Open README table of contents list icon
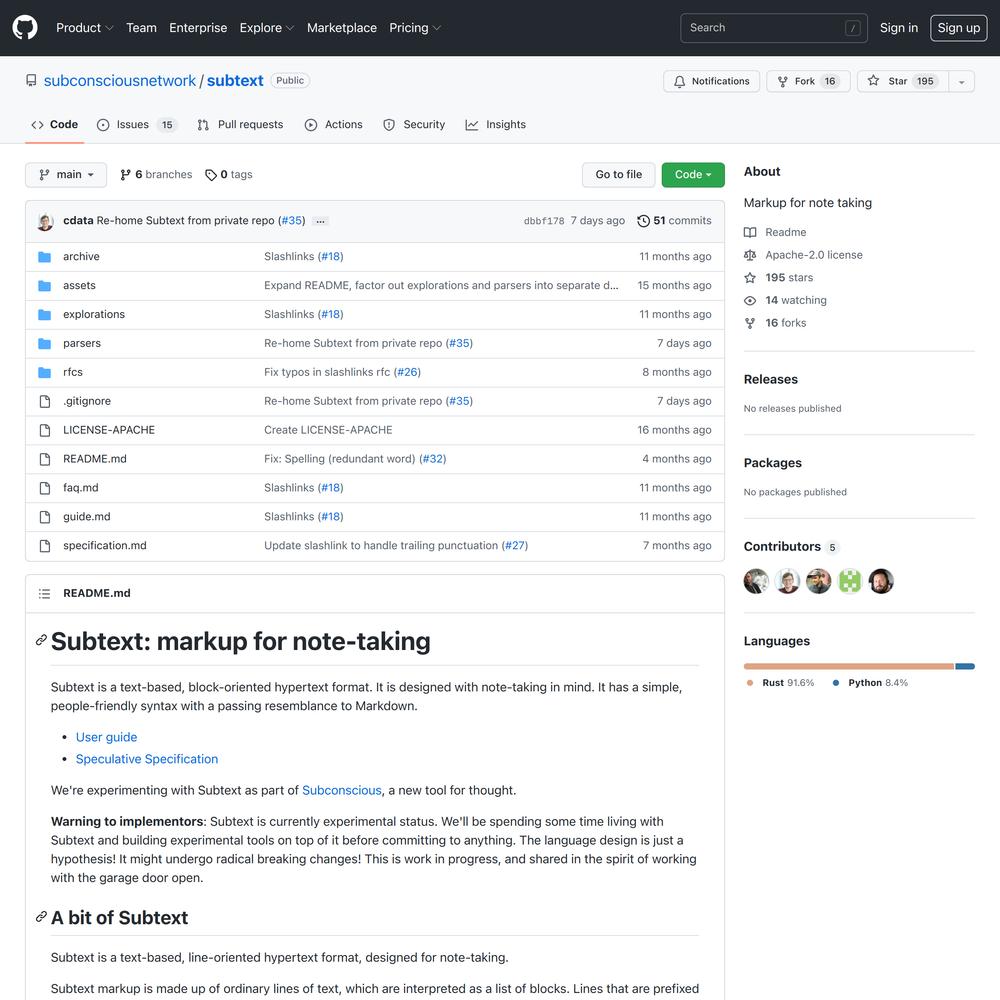This screenshot has height=1000, width=1000. pyautogui.click(x=44, y=593)
